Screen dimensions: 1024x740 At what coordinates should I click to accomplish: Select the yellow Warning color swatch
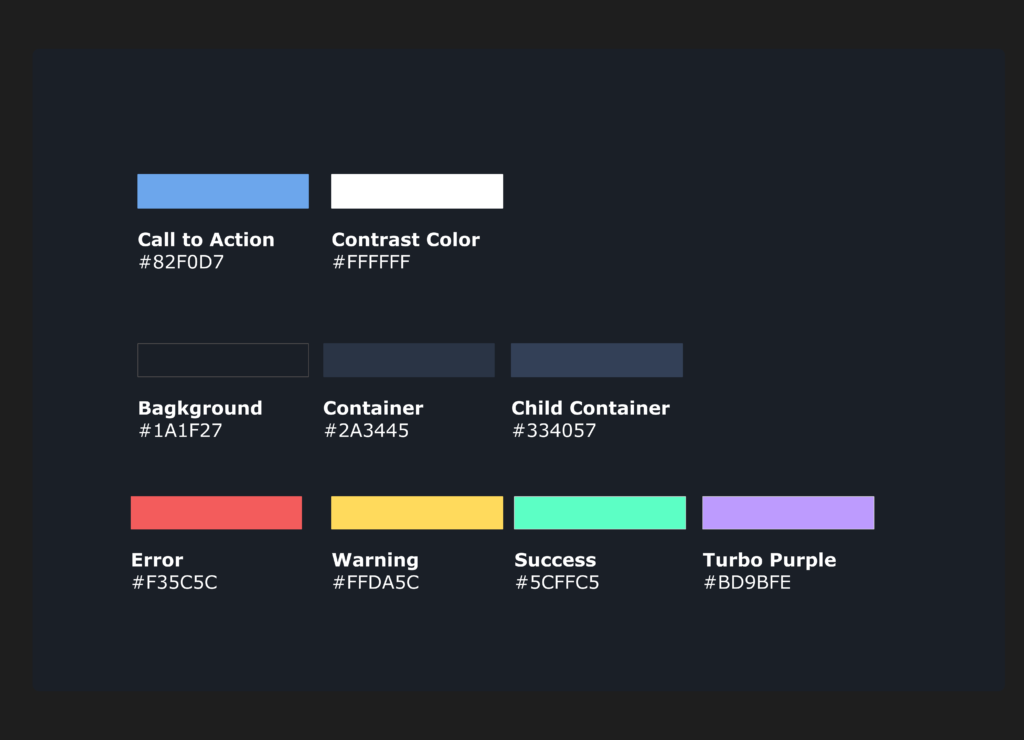point(416,512)
